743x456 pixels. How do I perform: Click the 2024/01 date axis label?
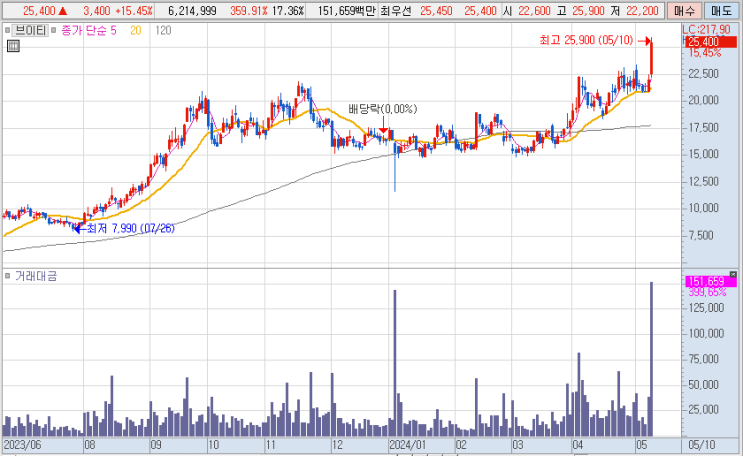408,445
